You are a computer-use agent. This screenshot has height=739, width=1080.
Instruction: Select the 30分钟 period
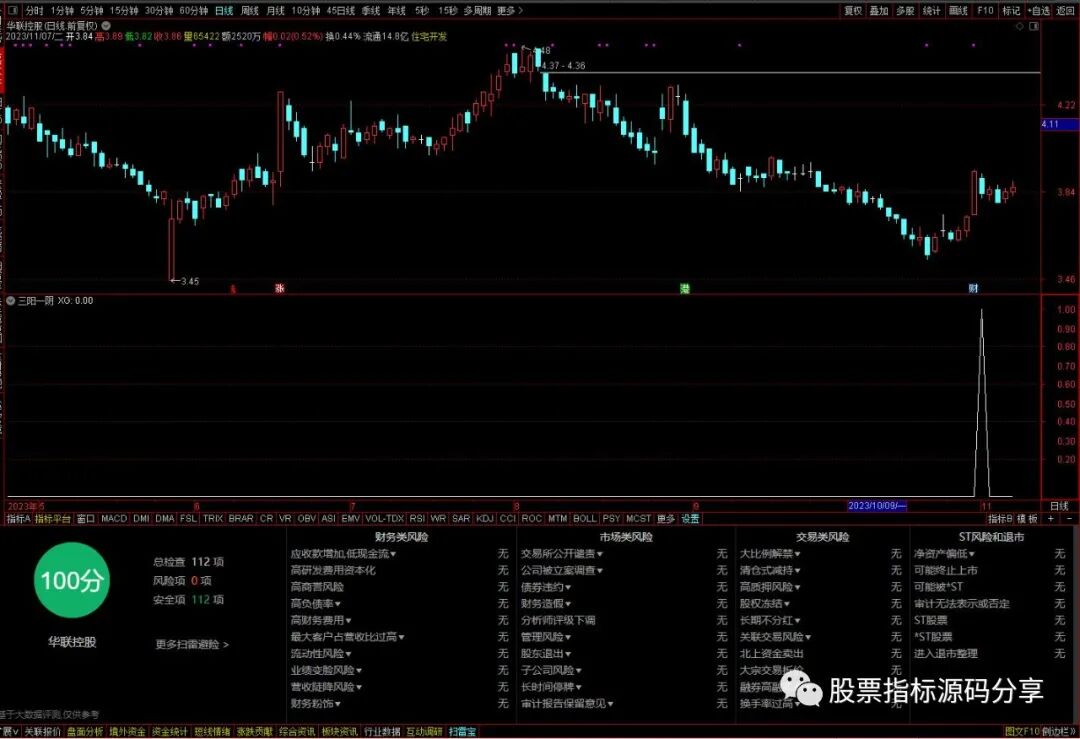[158, 10]
